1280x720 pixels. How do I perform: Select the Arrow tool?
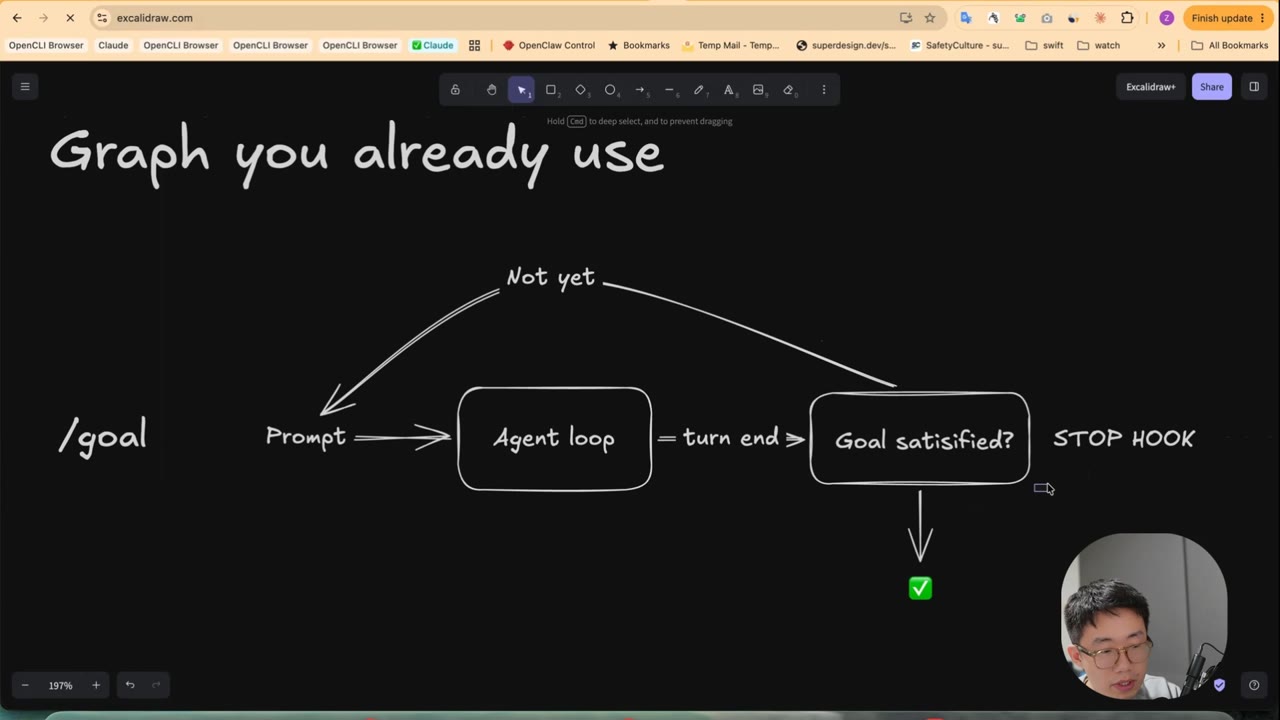point(640,89)
